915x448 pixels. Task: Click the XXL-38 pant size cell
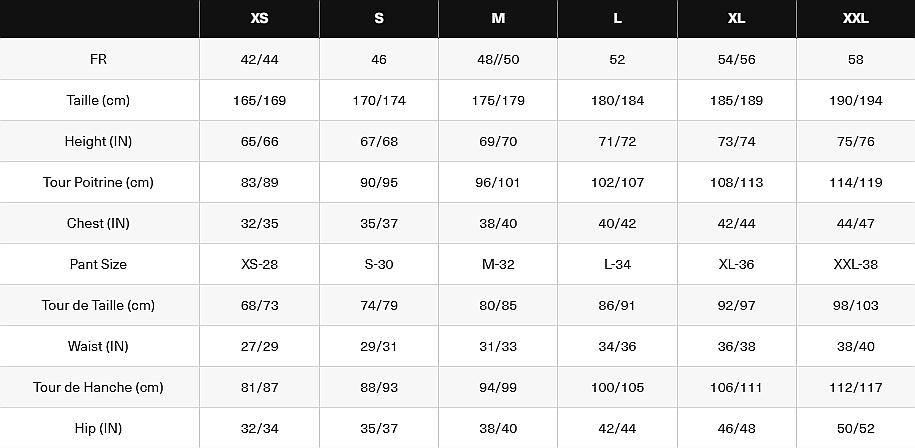tap(855, 265)
